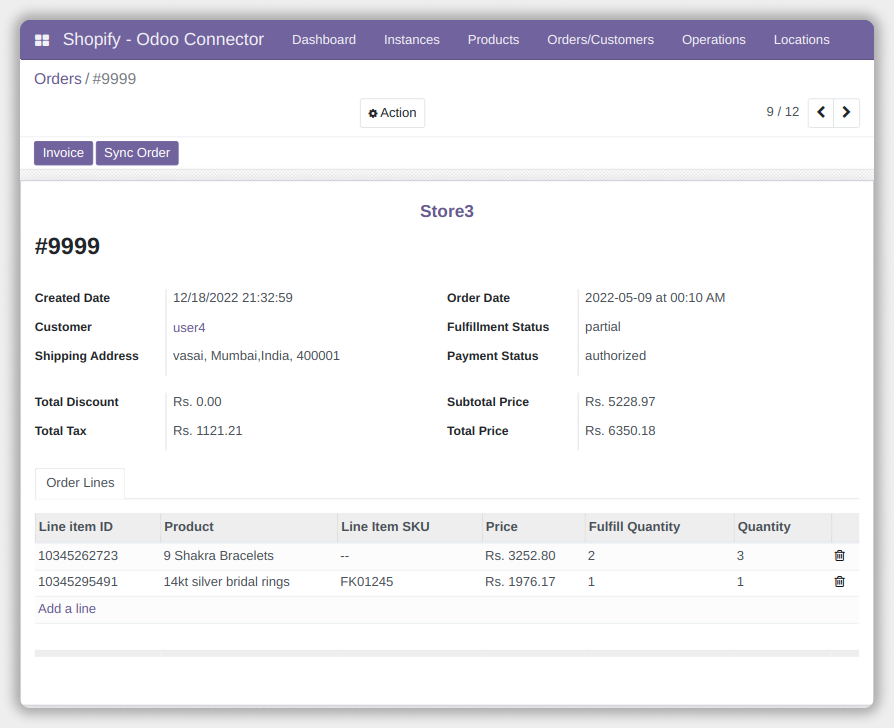Viewport: 894px width, 728px height.
Task: Go back to Orders breadcrumb
Action: (x=58, y=79)
